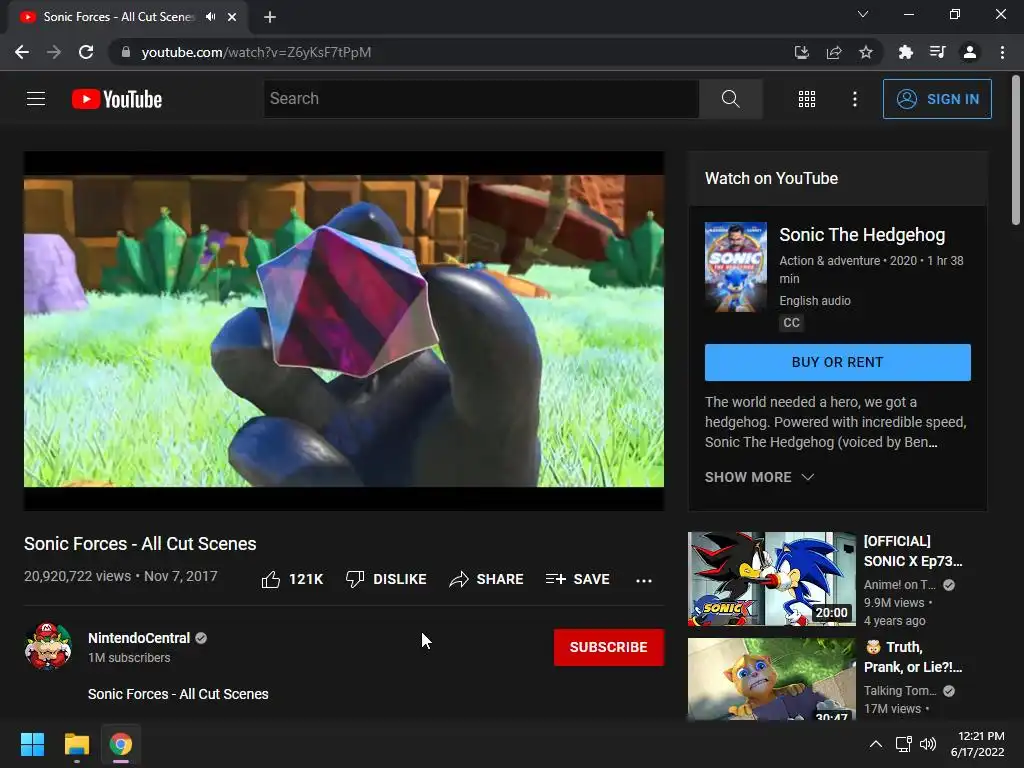This screenshot has width=1024, height=768.
Task: Focus the YouTube Search field
Action: pyautogui.click(x=481, y=99)
